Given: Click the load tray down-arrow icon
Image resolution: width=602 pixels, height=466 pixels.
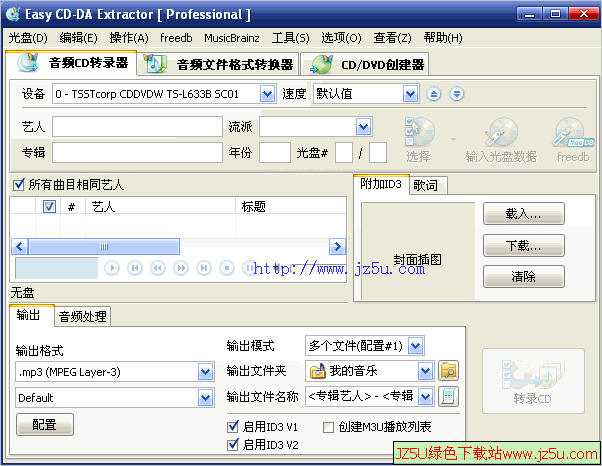Looking at the screenshot, I should (x=457, y=94).
